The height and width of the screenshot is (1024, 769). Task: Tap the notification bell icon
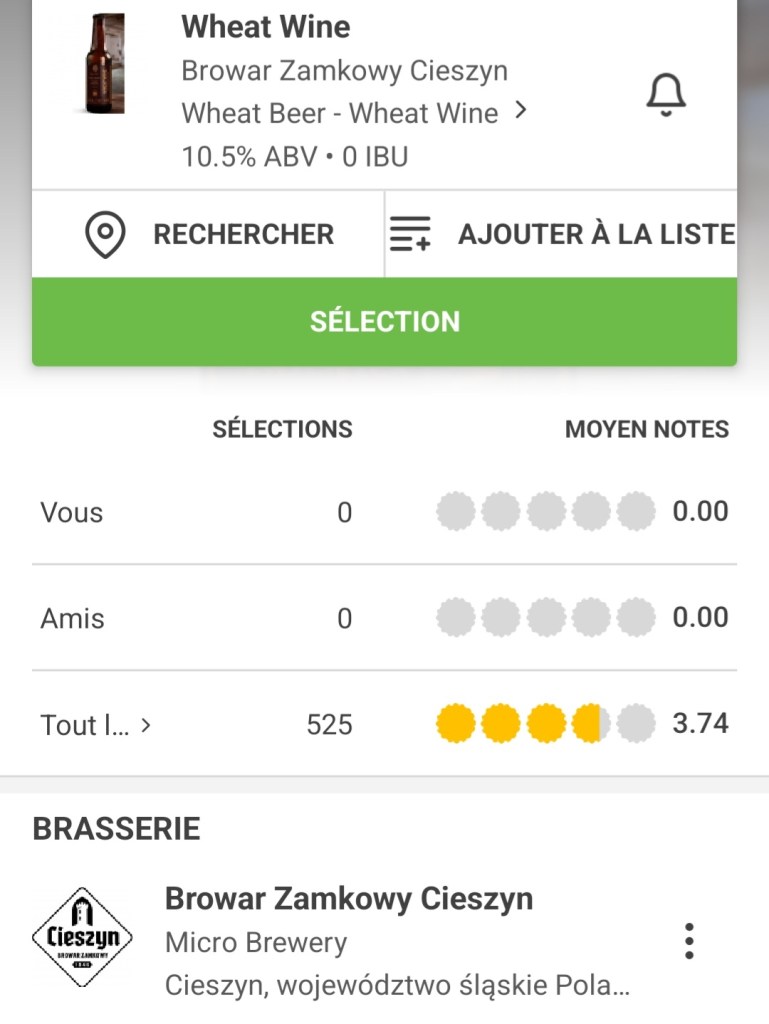point(665,96)
